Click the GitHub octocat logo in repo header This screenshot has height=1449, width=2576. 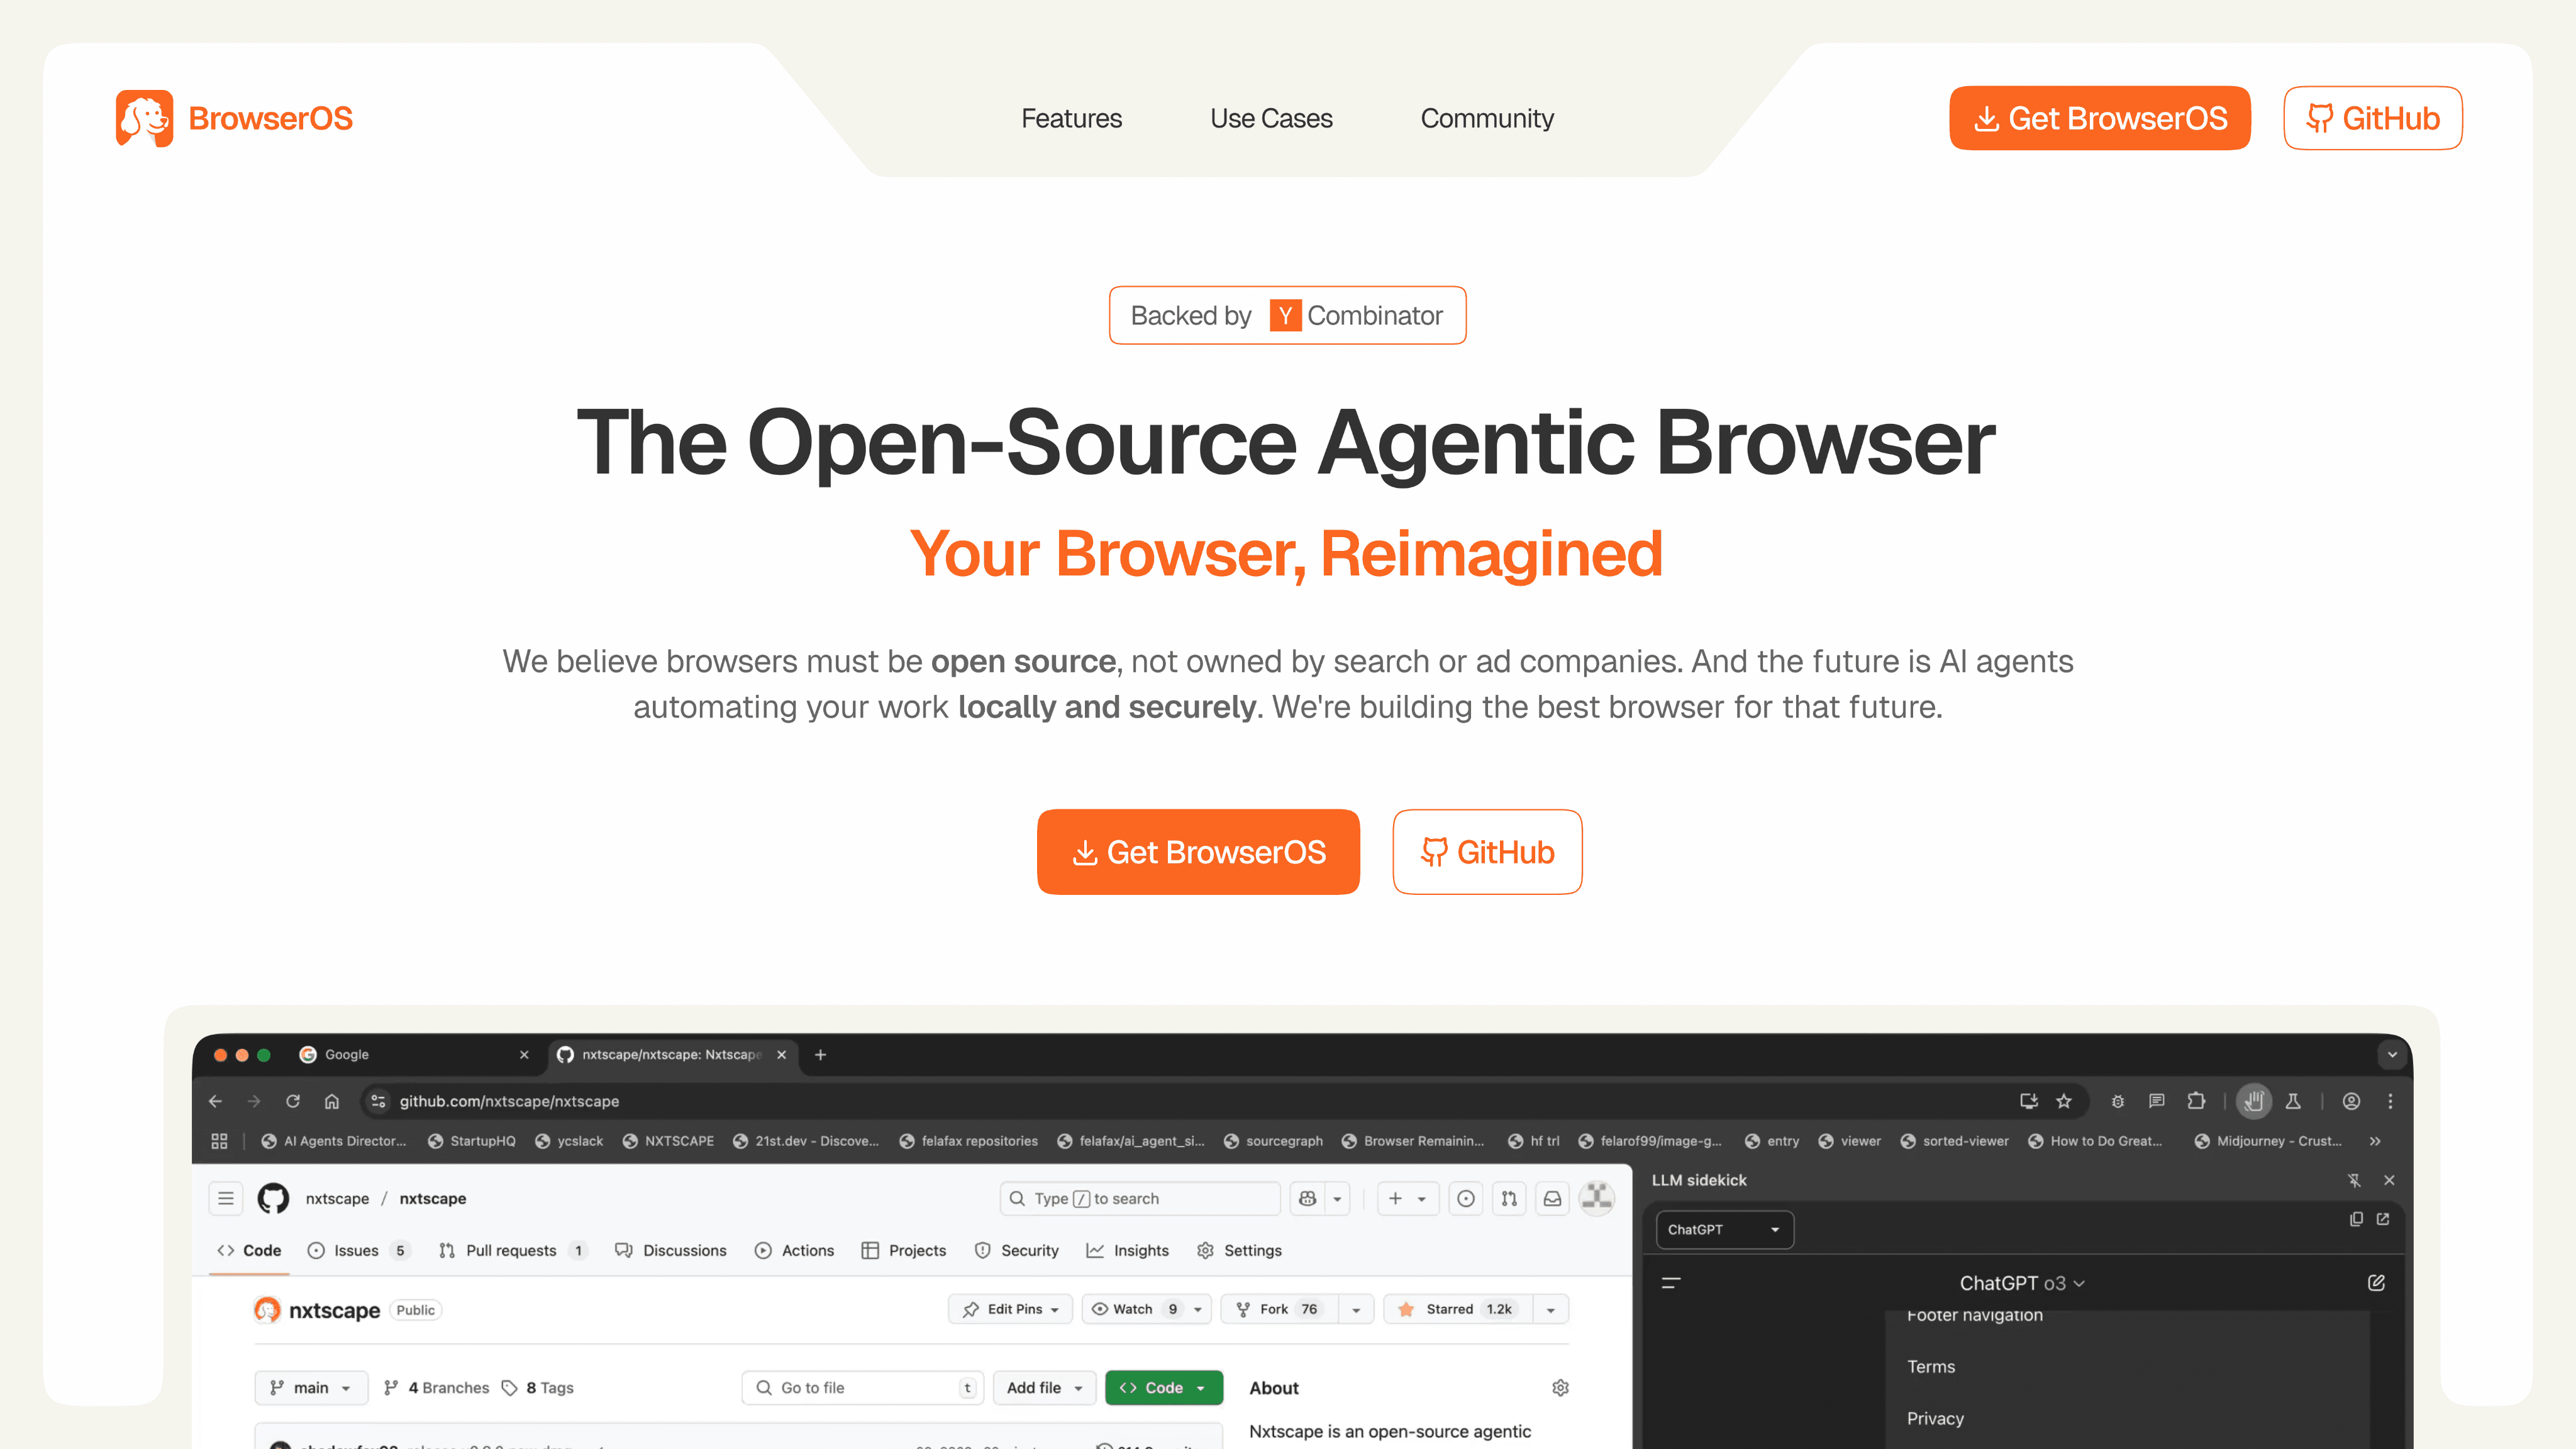coord(273,1198)
